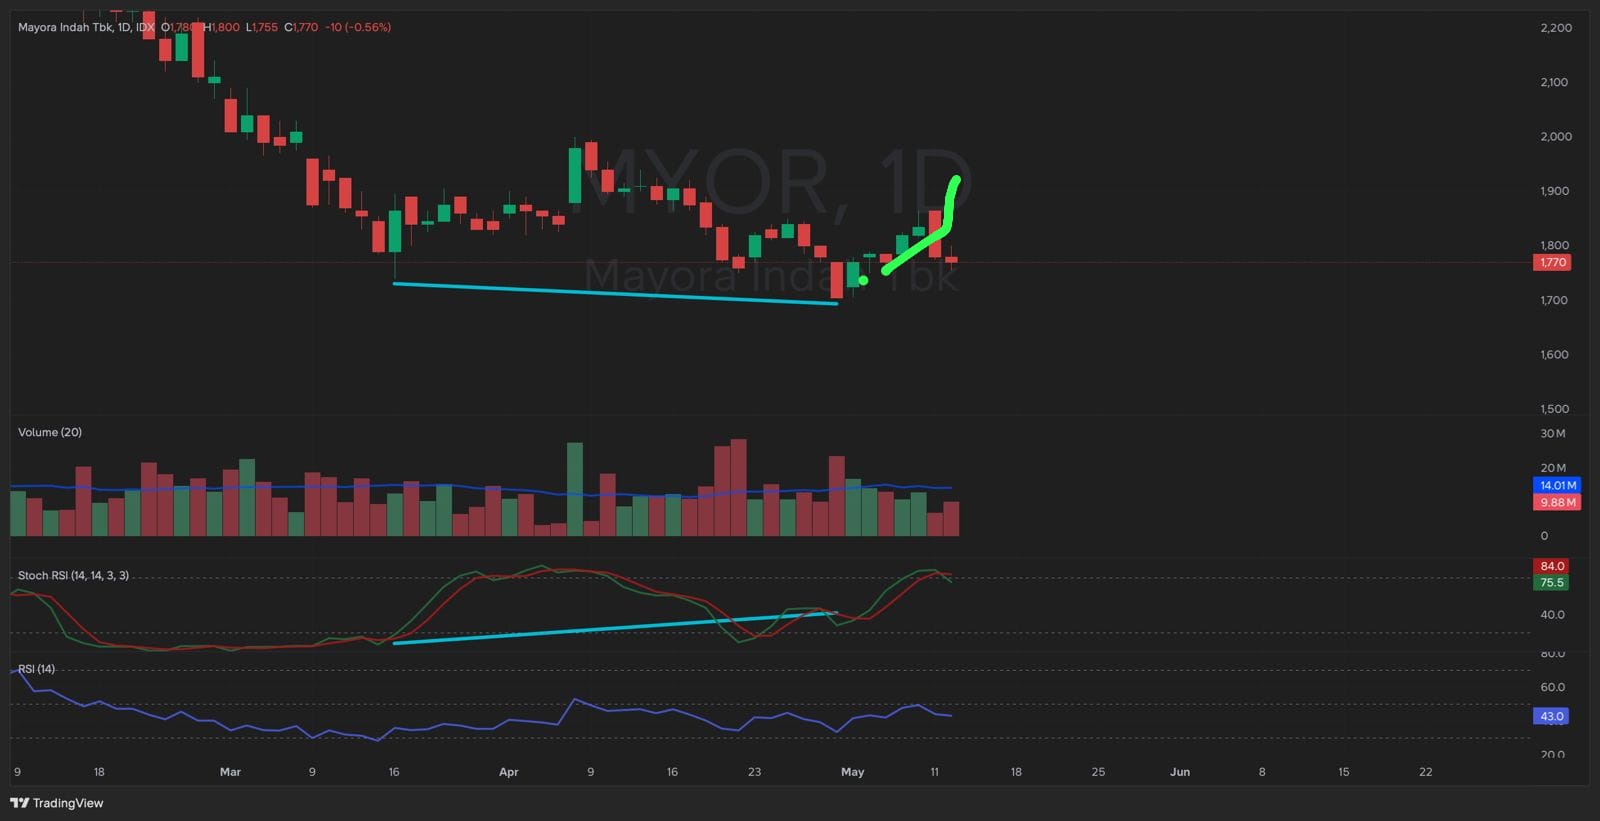Click the May label on the time axis

pos(853,772)
